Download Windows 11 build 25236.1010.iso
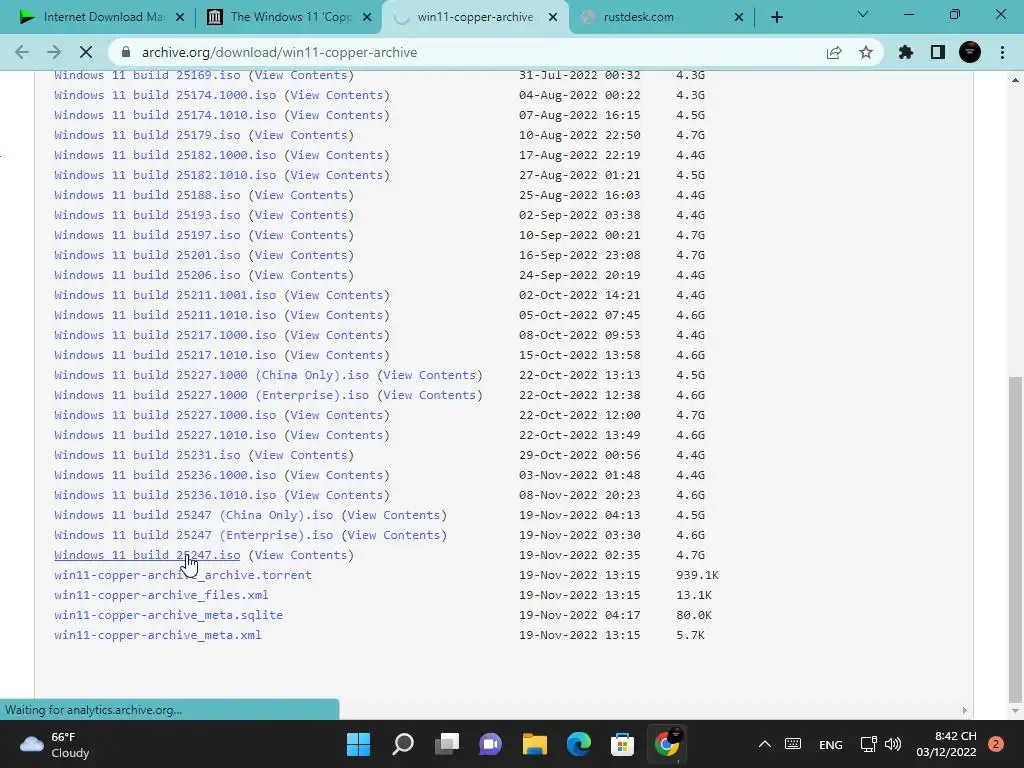Viewport: 1024px width, 768px height. click(x=165, y=495)
